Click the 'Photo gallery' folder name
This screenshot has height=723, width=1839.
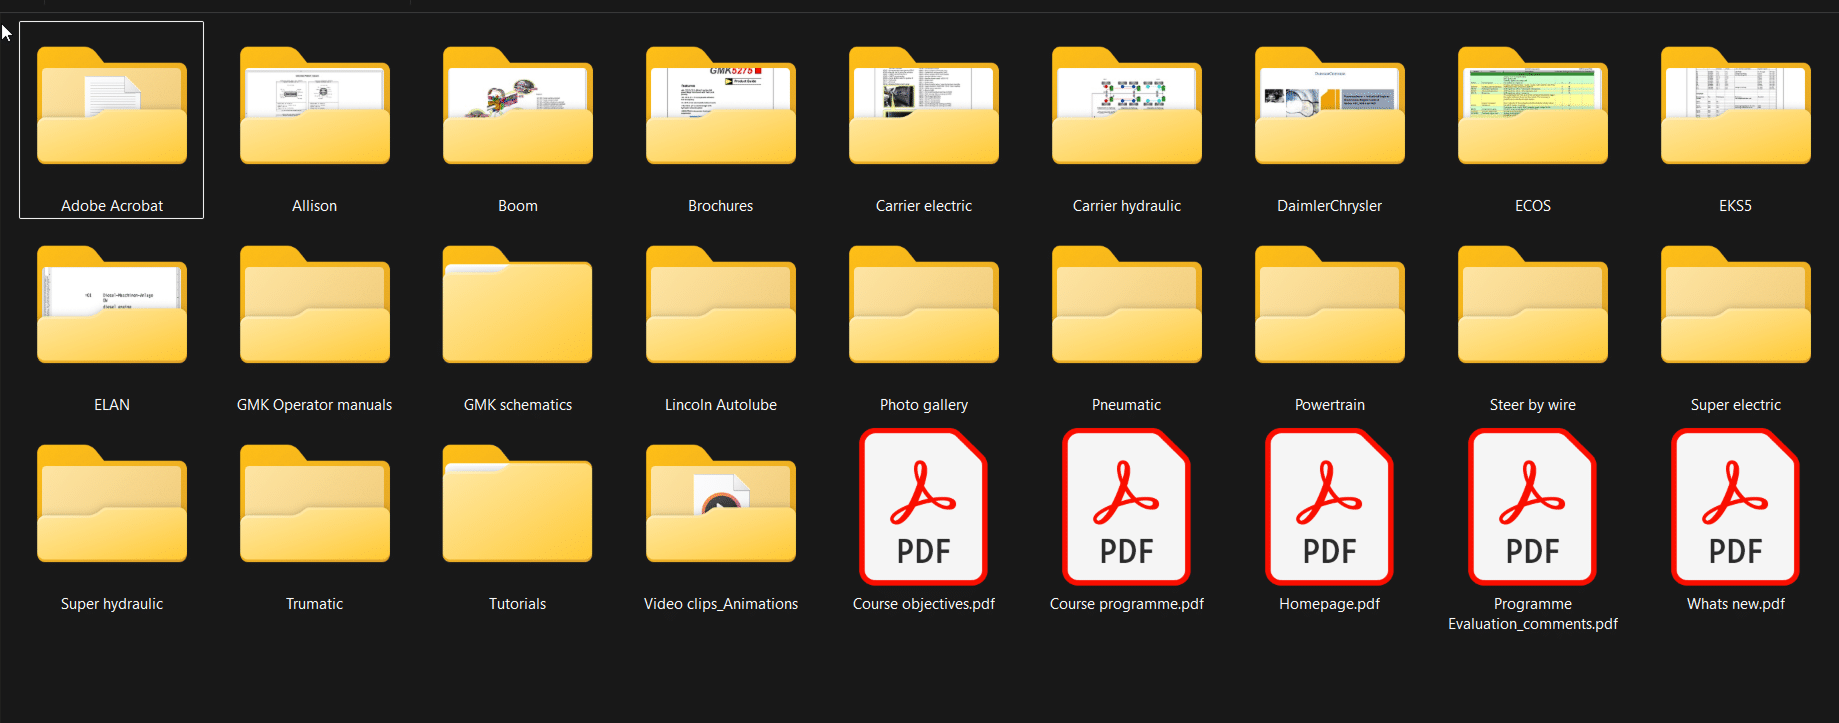(924, 405)
